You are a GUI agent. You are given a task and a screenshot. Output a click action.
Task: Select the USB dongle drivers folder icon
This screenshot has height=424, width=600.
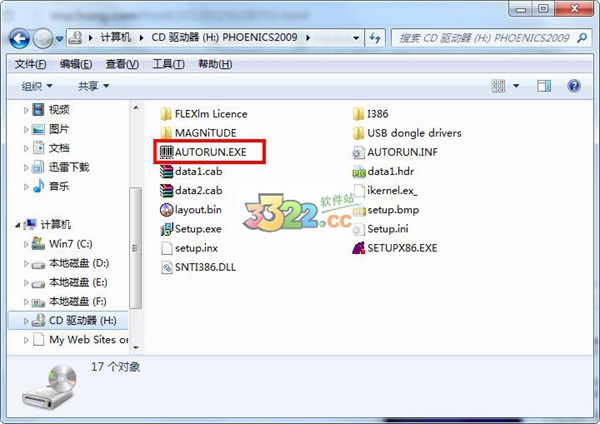point(359,133)
